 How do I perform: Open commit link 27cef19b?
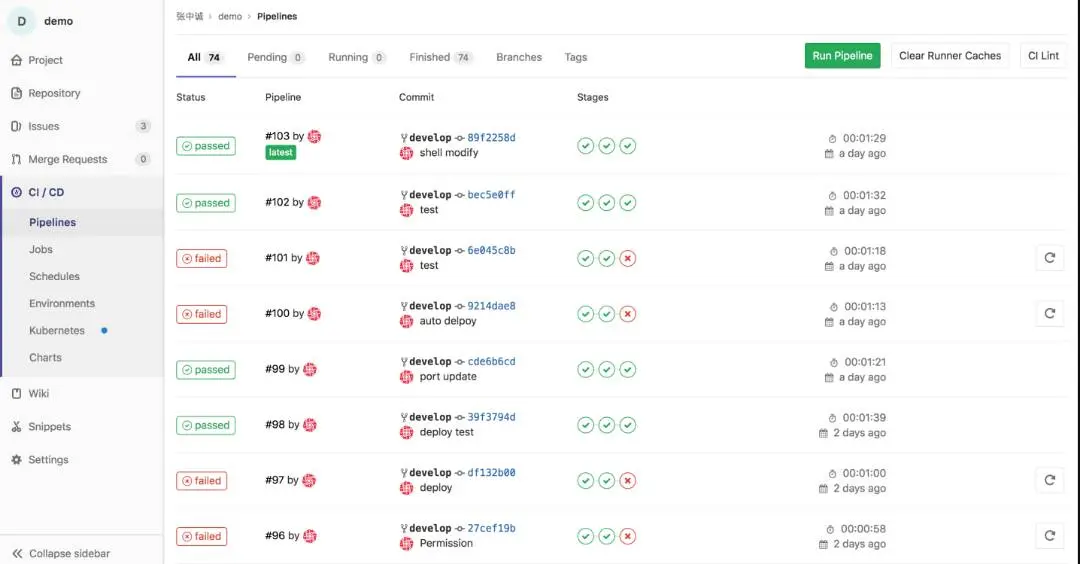[x=491, y=528]
